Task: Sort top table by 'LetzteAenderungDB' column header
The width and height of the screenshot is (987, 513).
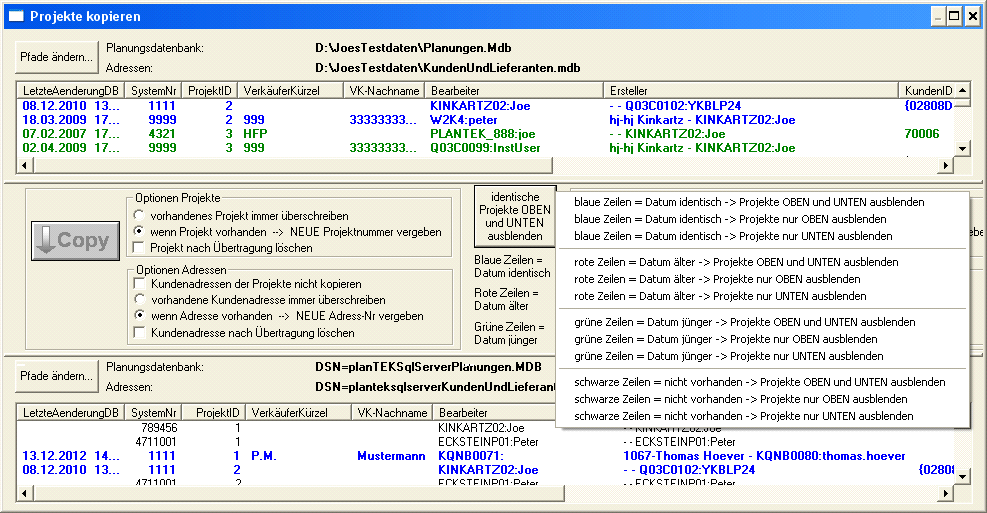Action: pyautogui.click(x=70, y=90)
